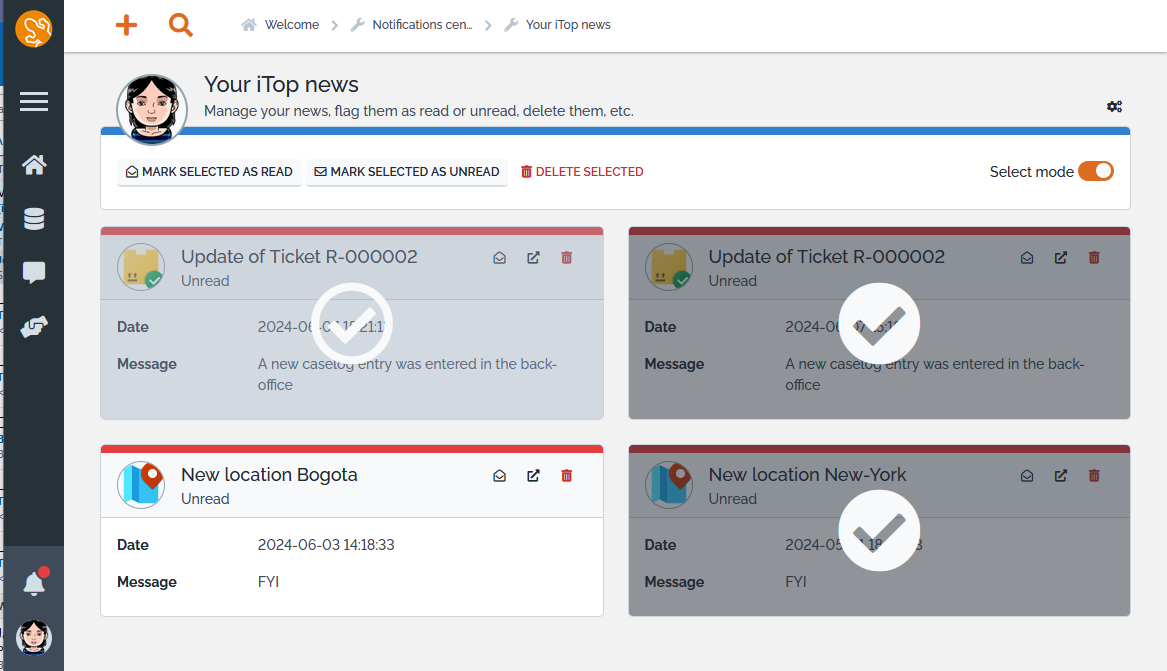Open the Welcome home sidebar icon
The height and width of the screenshot is (671, 1167).
(x=34, y=165)
